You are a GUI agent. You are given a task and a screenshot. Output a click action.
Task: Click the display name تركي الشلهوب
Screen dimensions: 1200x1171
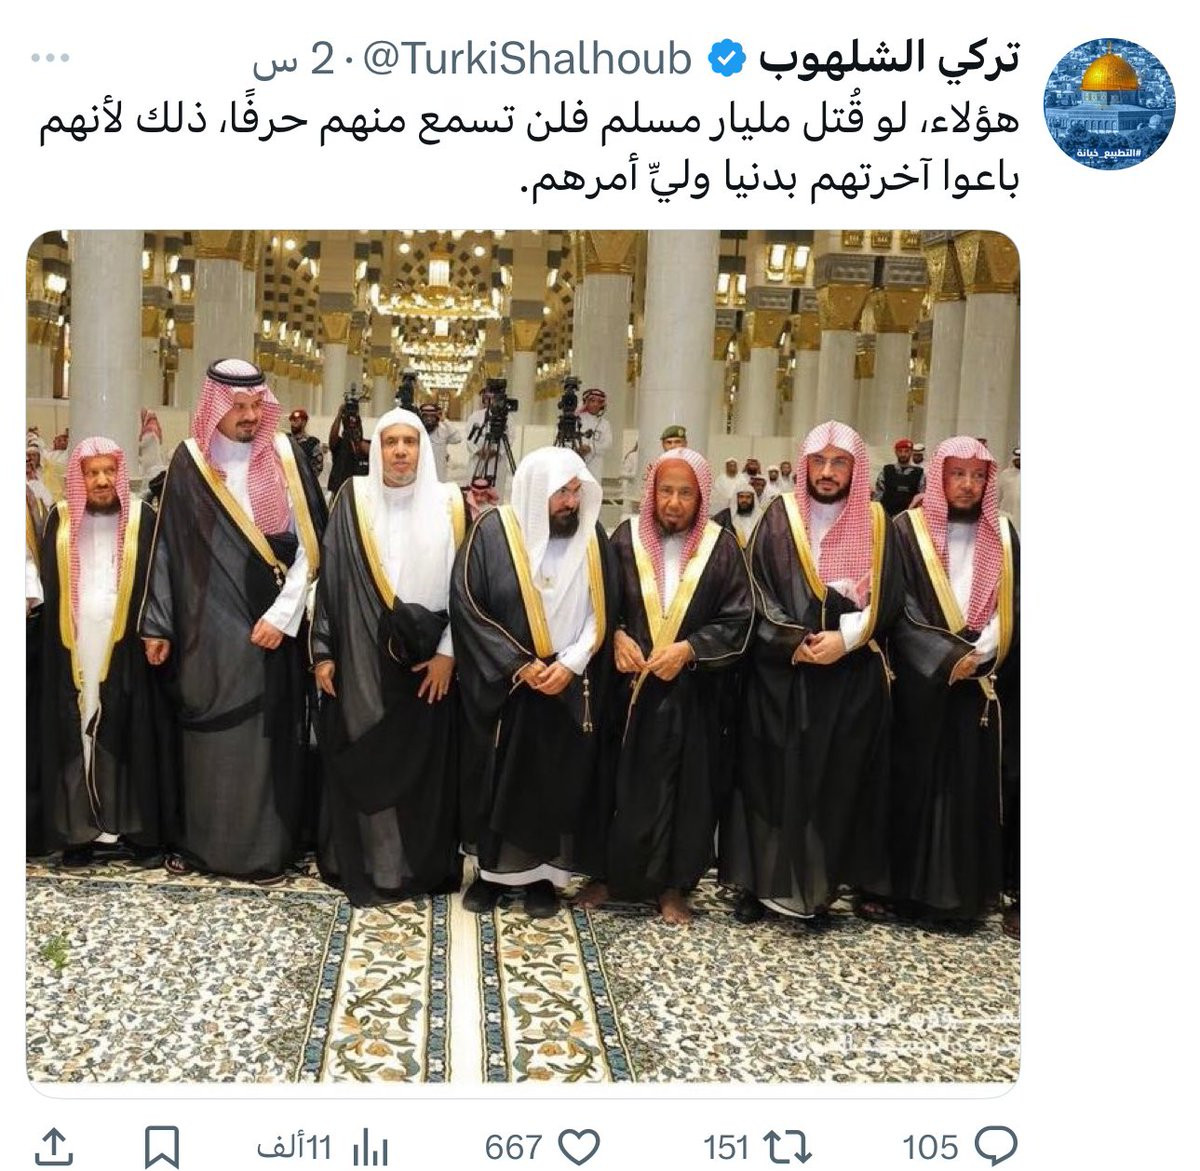point(888,60)
